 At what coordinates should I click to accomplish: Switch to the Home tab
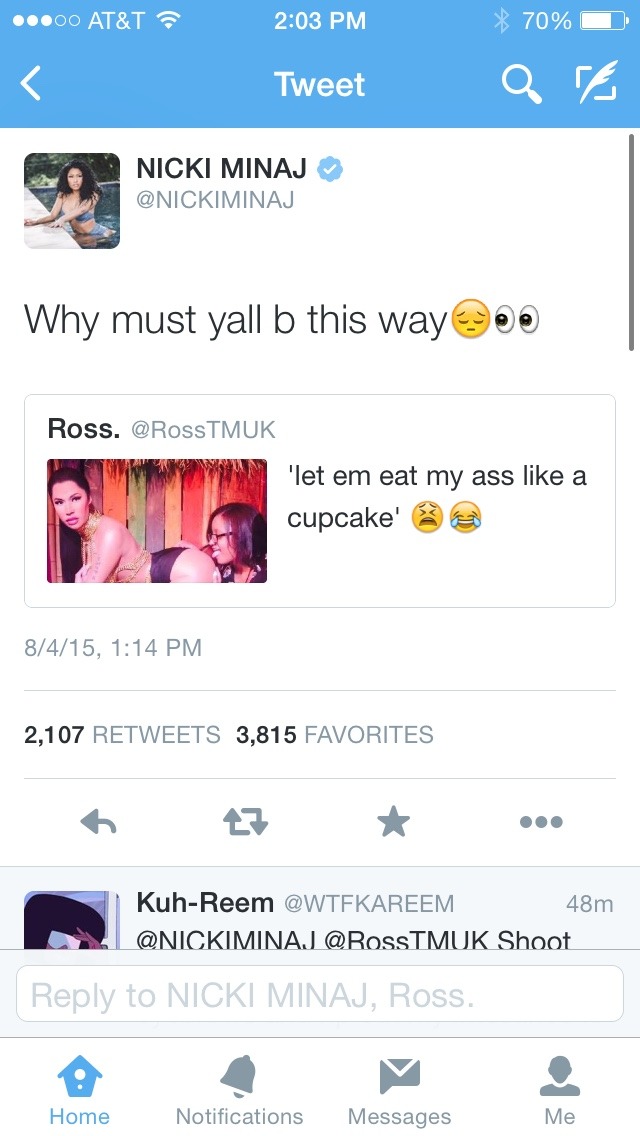click(80, 1090)
